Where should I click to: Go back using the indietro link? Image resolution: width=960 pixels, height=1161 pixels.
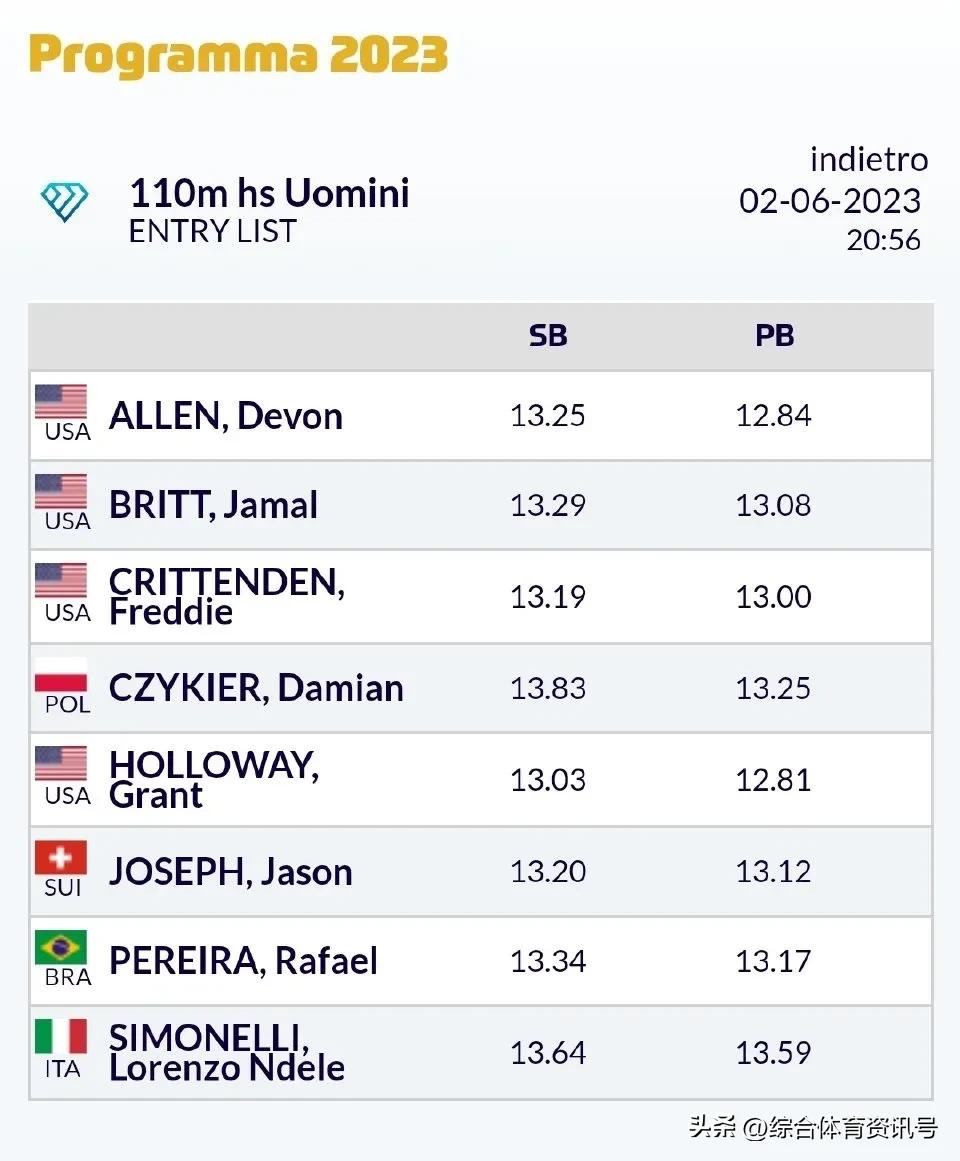pos(868,159)
